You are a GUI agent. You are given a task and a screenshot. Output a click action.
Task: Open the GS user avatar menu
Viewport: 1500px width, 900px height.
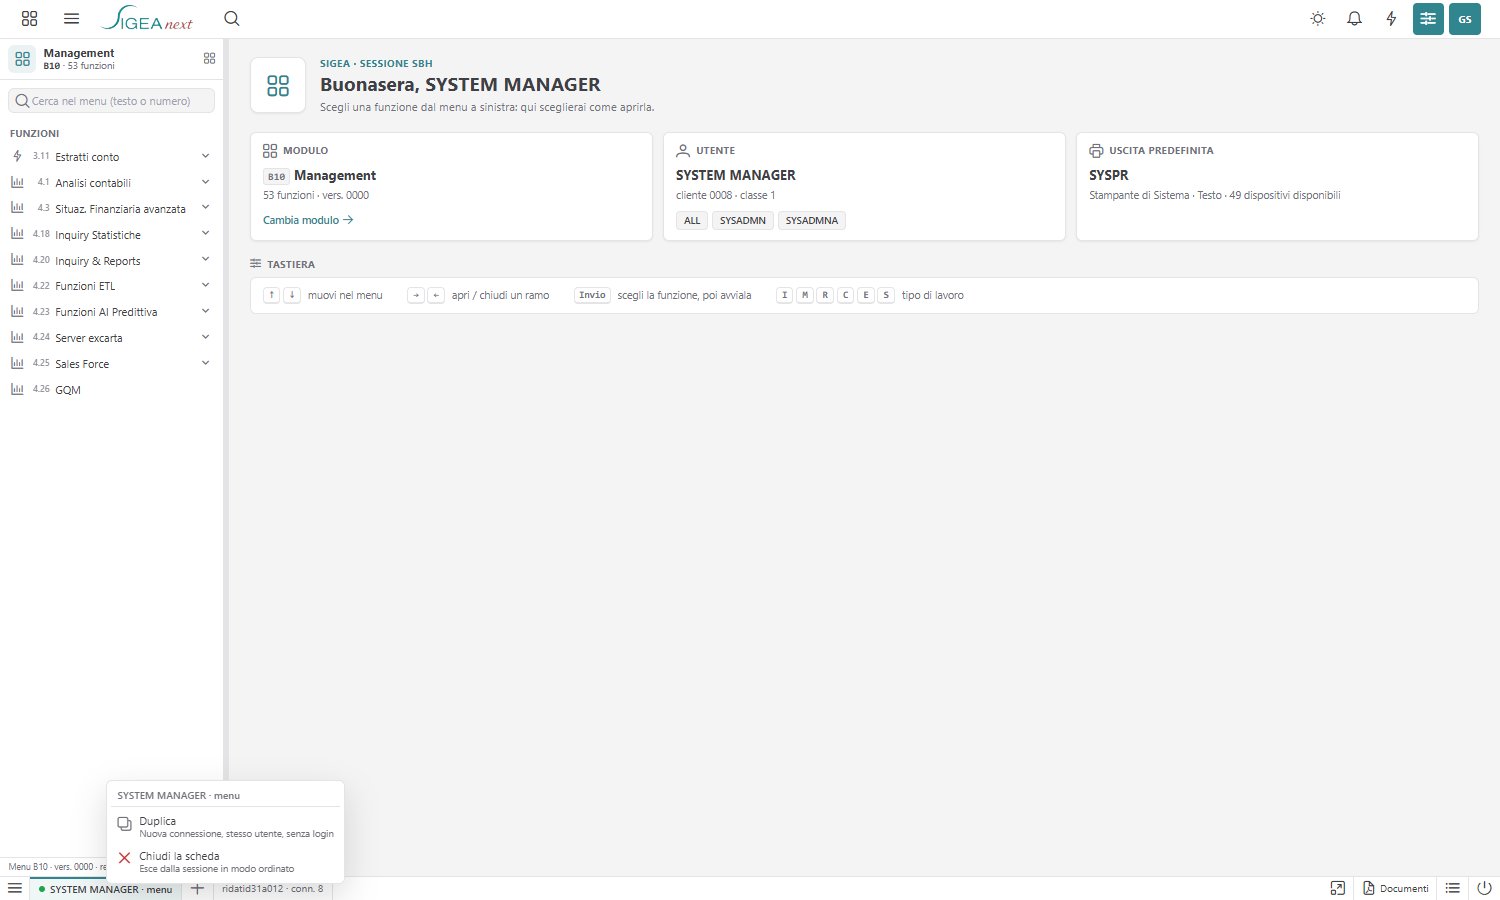pyautogui.click(x=1465, y=19)
